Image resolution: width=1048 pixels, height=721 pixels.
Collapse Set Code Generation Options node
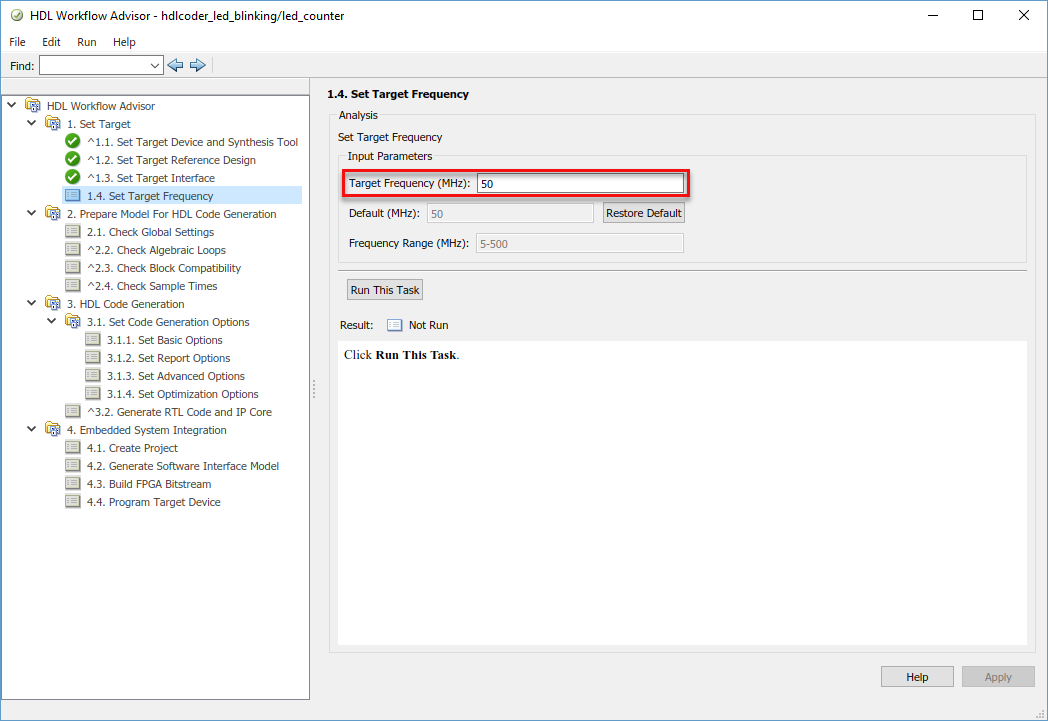(x=52, y=322)
